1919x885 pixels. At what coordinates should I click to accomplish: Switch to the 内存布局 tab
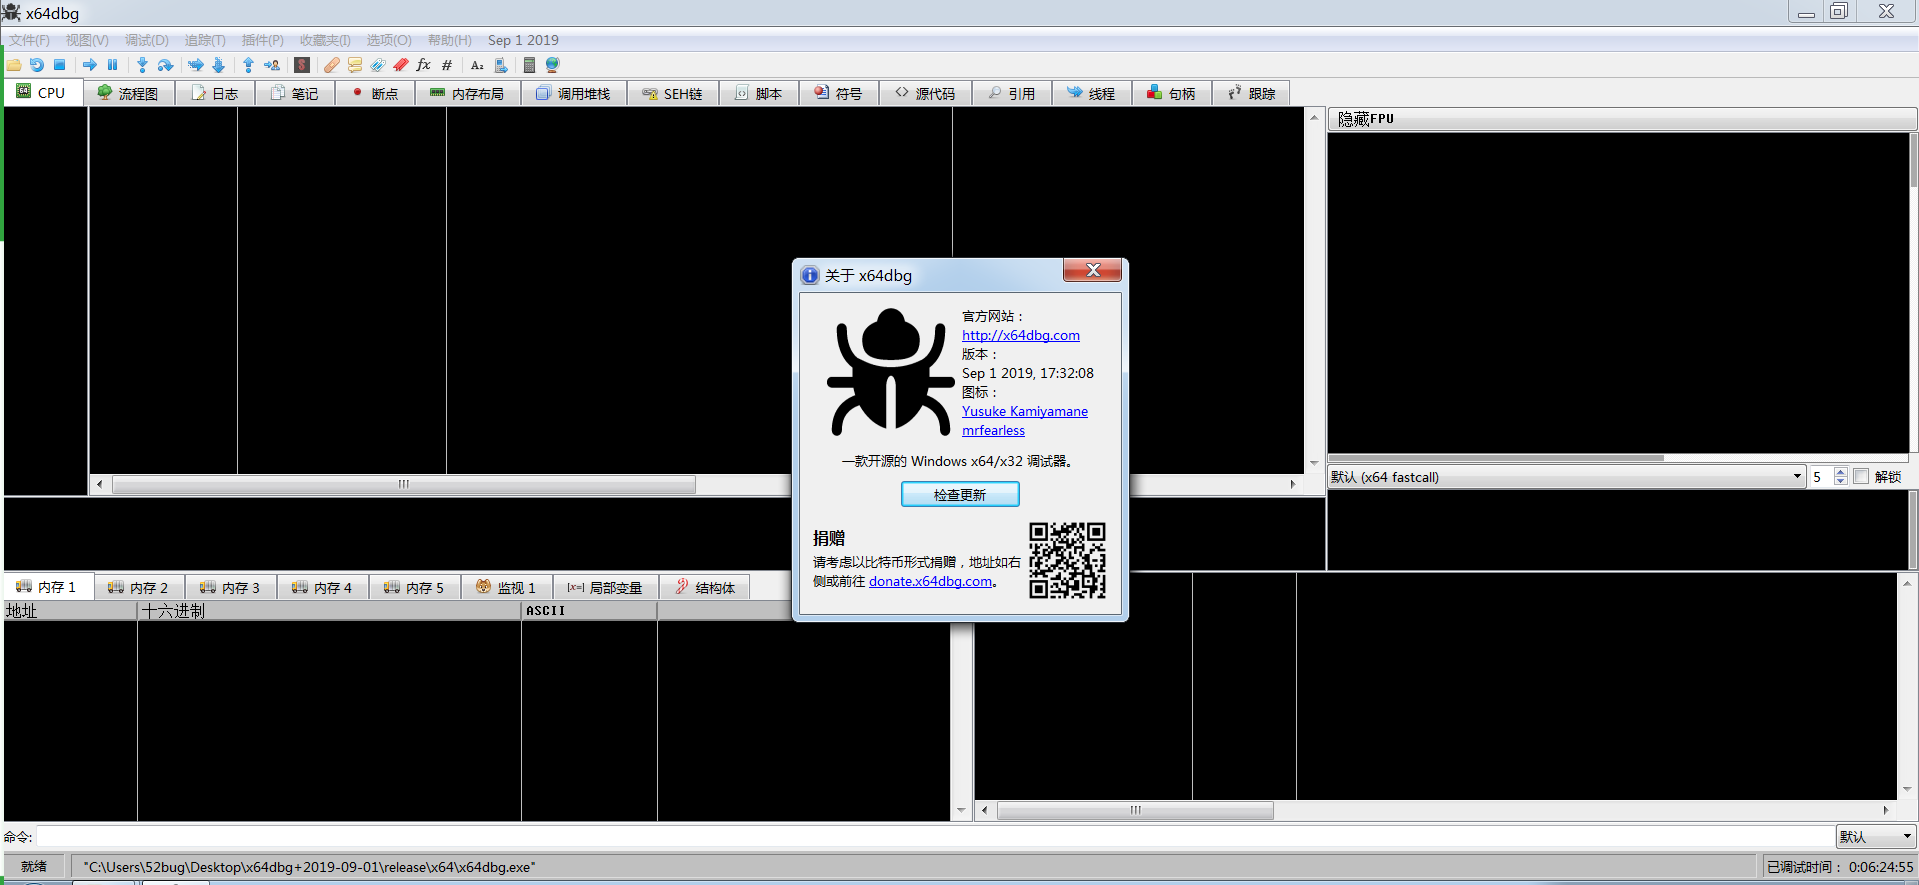467,93
